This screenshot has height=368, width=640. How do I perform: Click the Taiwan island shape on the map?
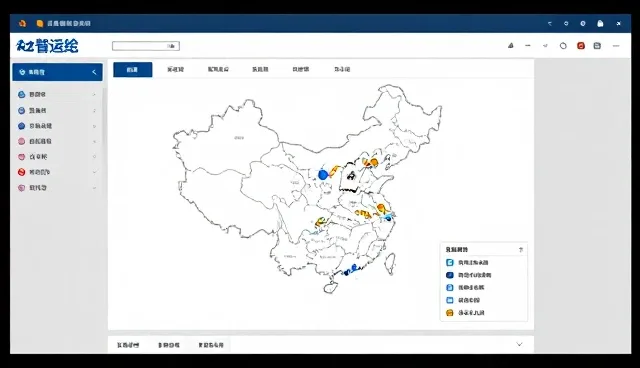coord(390,264)
